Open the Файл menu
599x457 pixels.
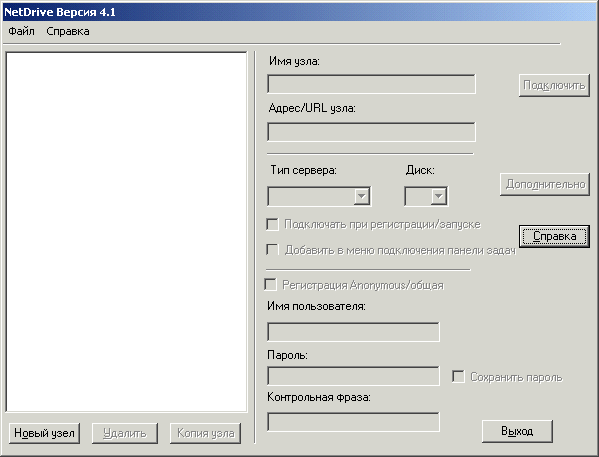[x=21, y=31]
